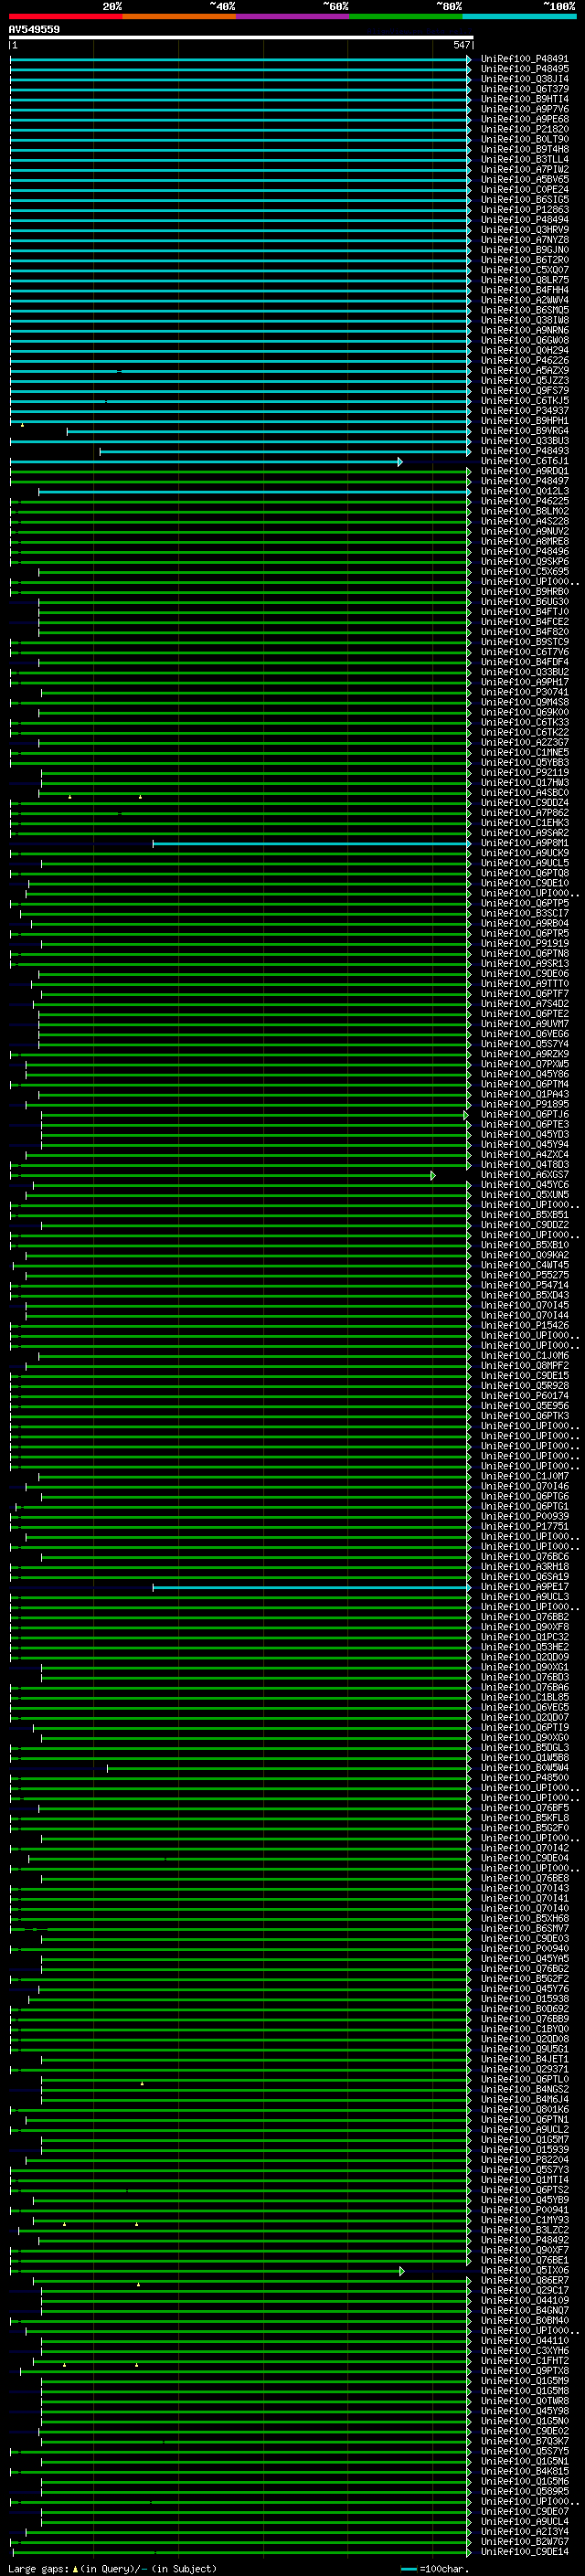Open the UniRef100_P48494 entry

click(525, 220)
